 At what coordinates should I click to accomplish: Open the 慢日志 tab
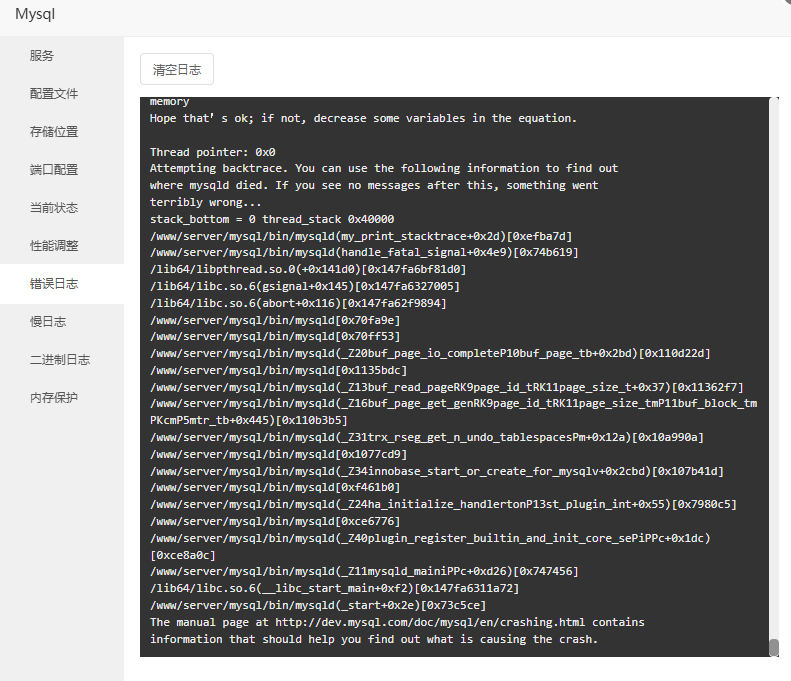[x=48, y=322]
